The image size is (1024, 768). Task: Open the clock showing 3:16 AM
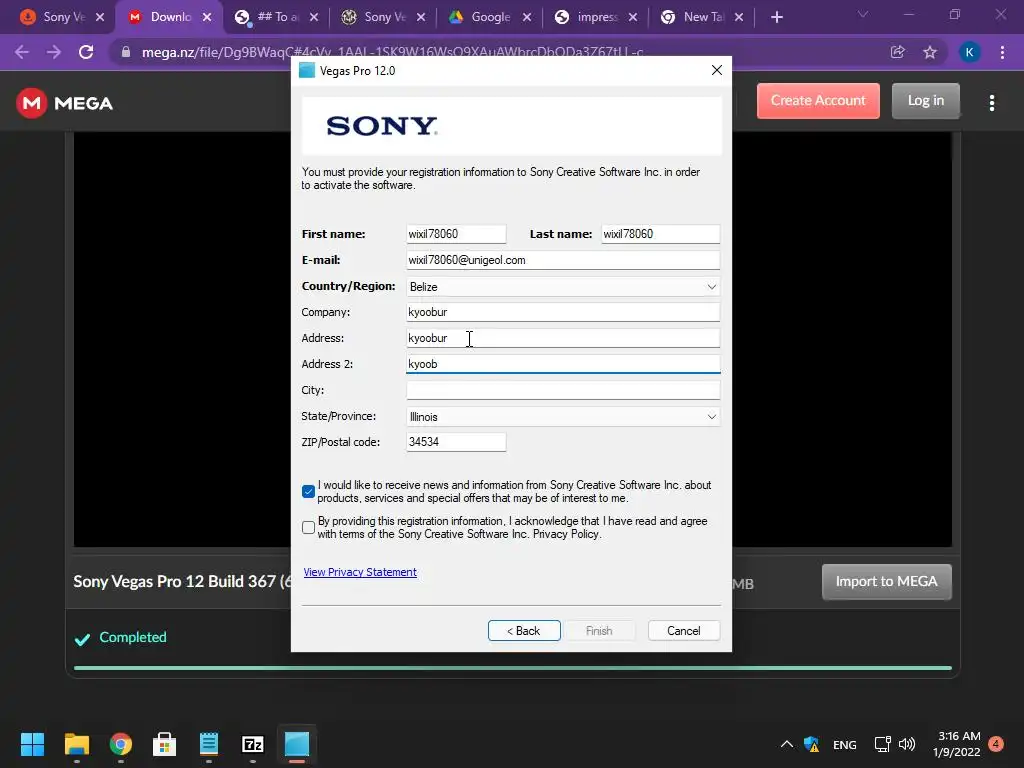957,744
